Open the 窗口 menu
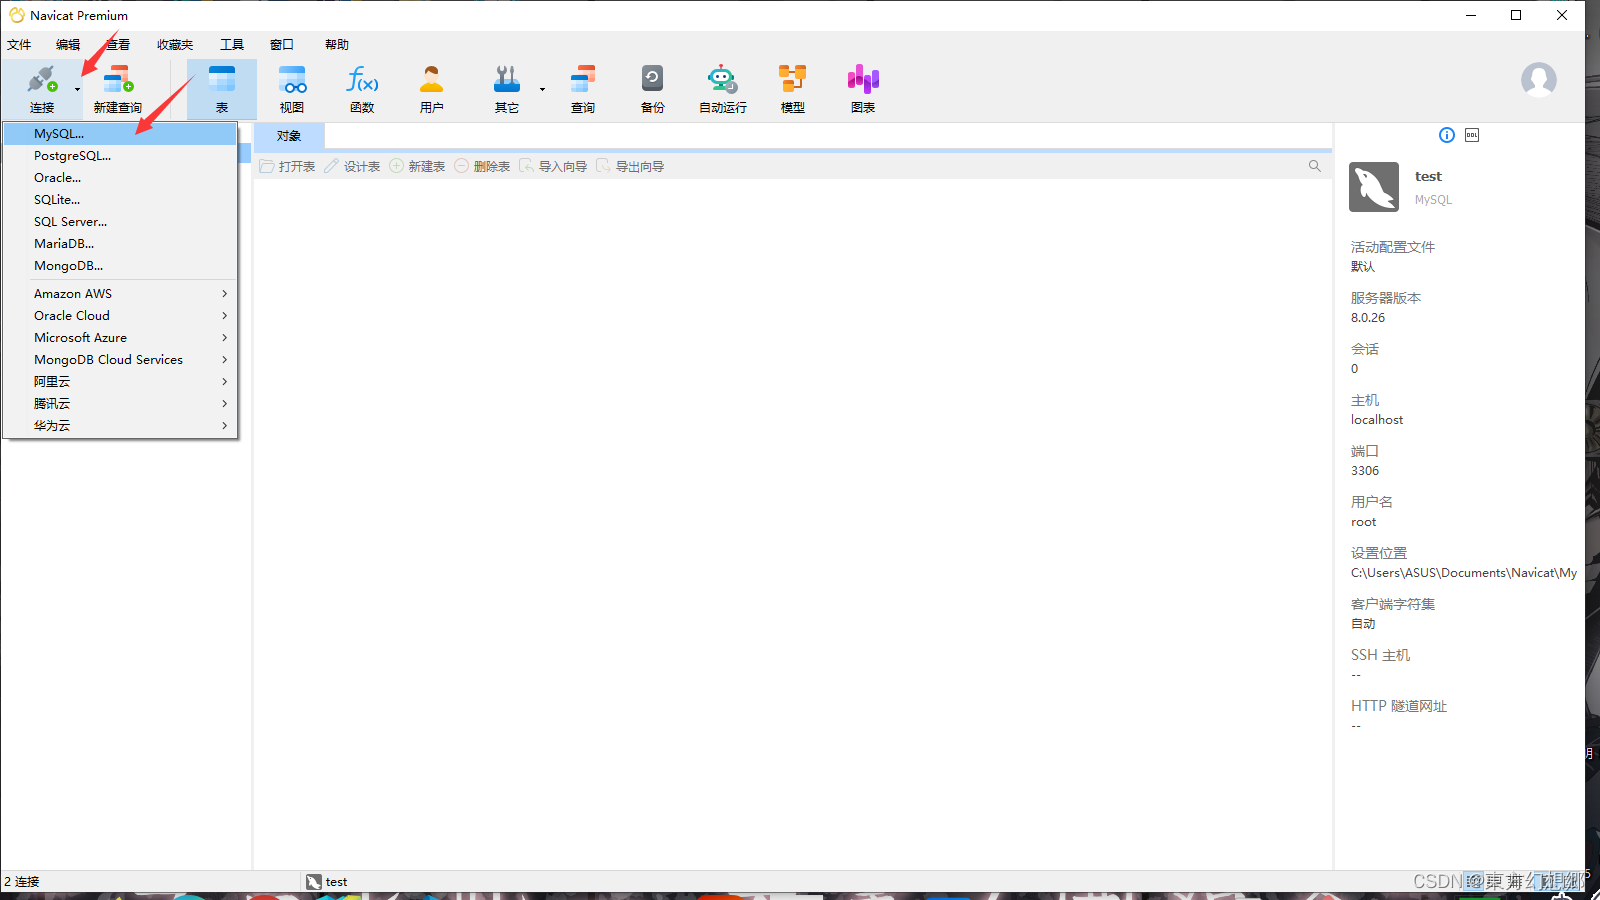 click(282, 45)
